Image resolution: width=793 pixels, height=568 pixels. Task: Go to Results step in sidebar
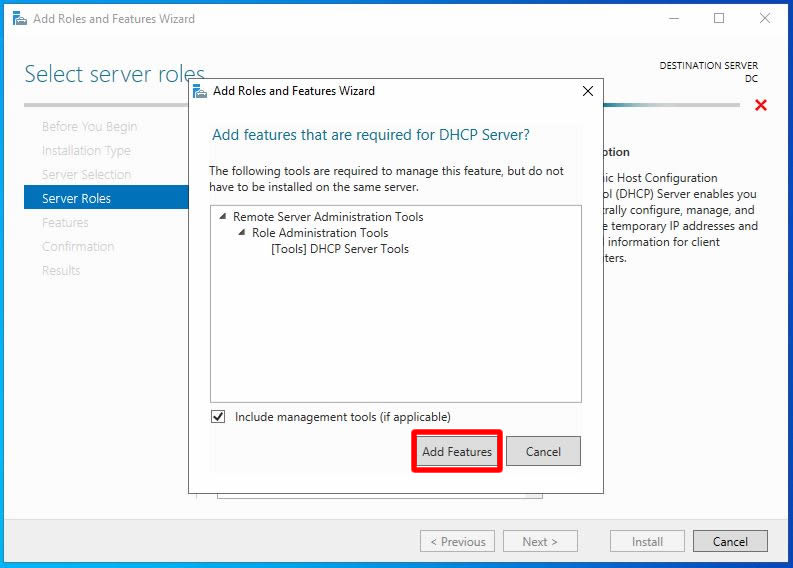[61, 271]
